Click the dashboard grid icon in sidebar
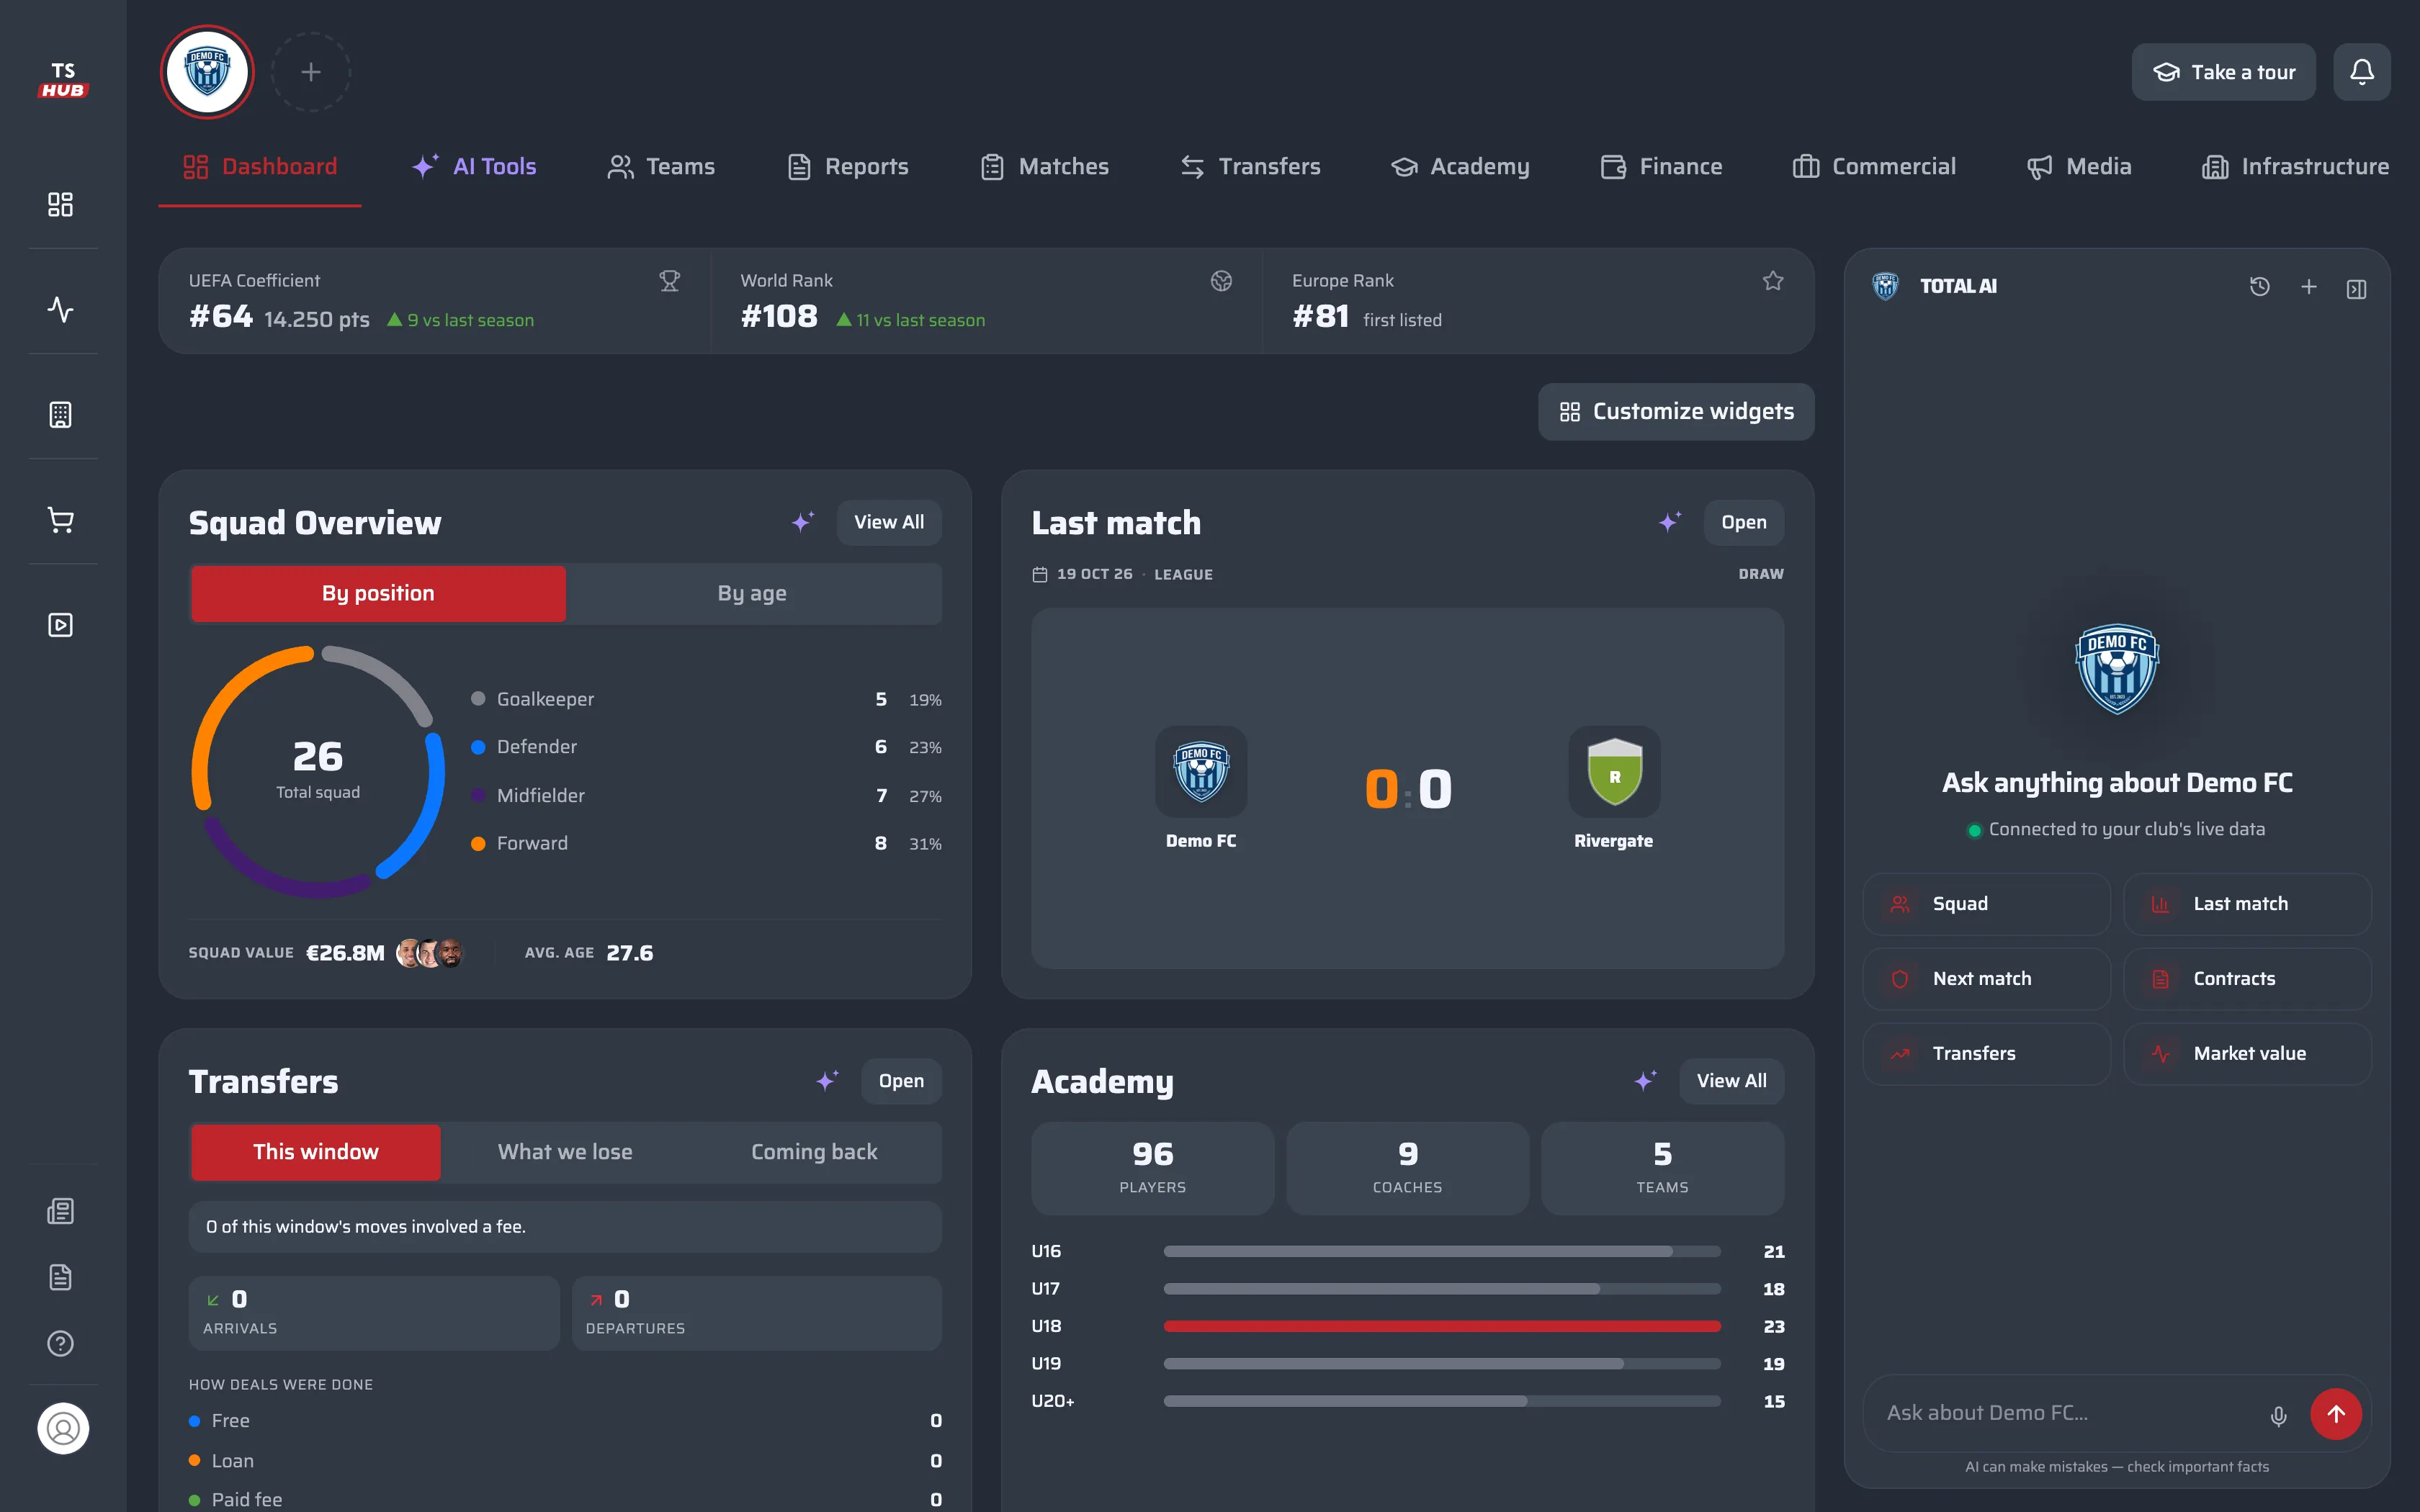Viewport: 2420px width, 1512px height. (61, 204)
